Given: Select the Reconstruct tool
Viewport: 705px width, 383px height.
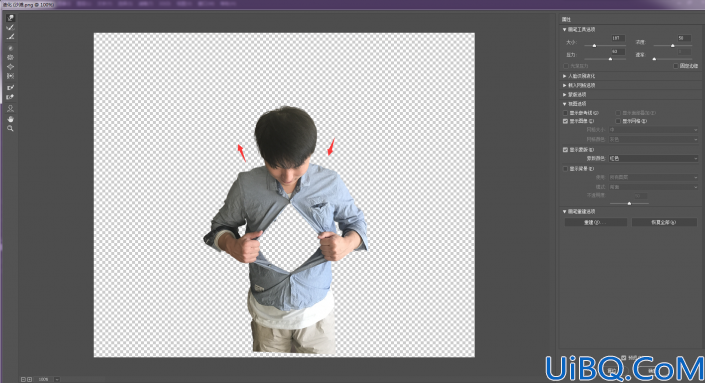Looking at the screenshot, I should click(10, 27).
